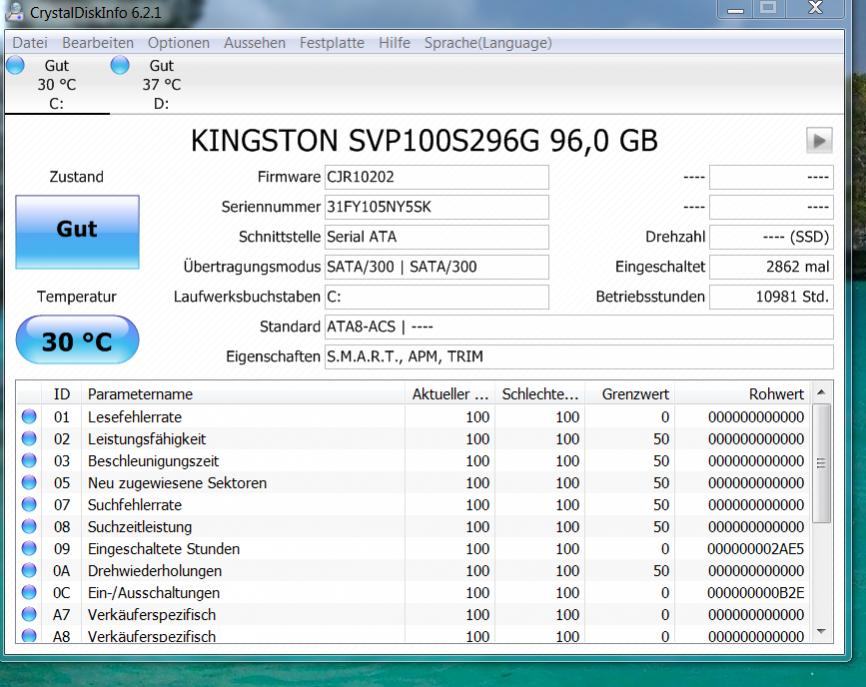Screen dimensions: 866x687
Task: Select the Leistungsfähigkeit parameter name
Action: tap(147, 439)
